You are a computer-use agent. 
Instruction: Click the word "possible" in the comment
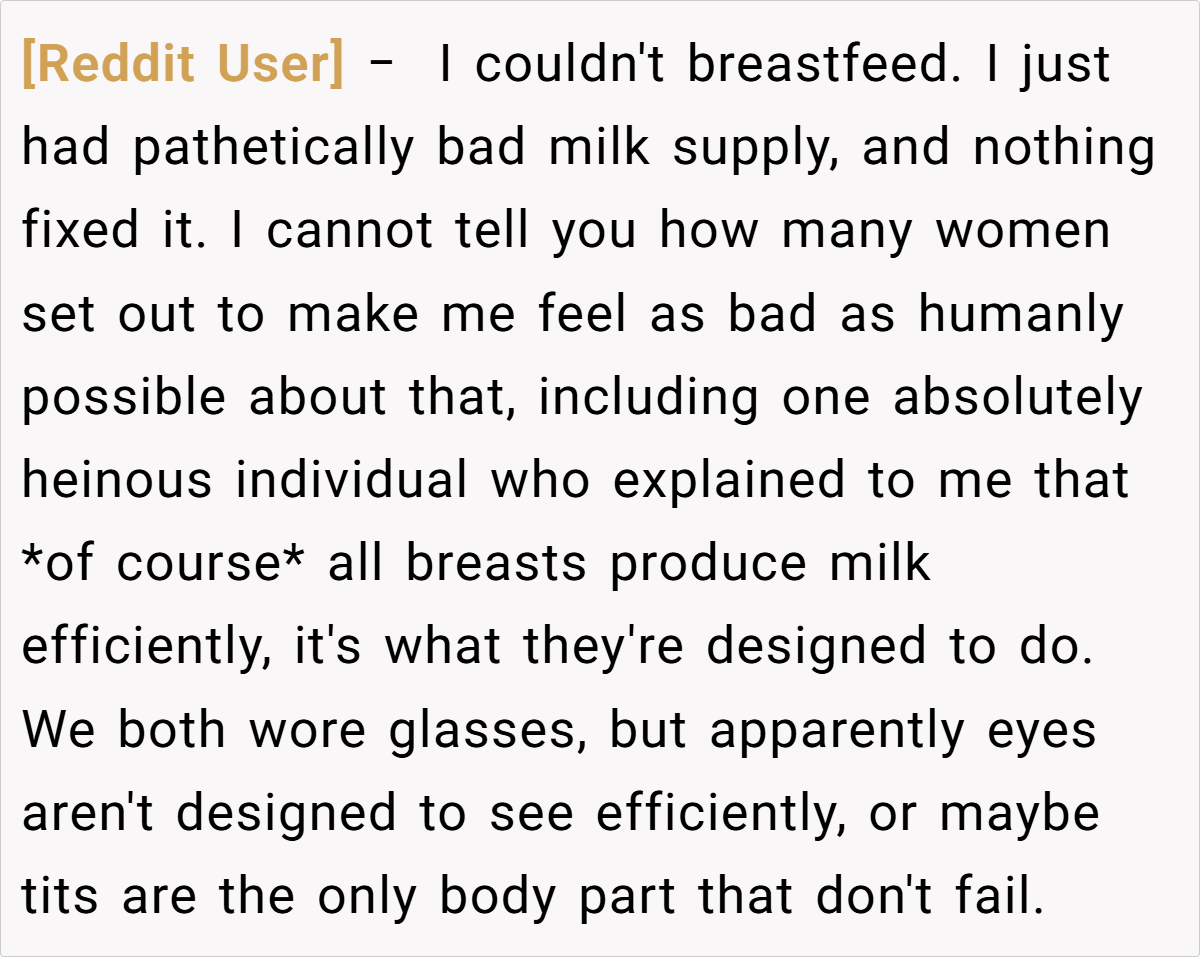[x=124, y=397]
